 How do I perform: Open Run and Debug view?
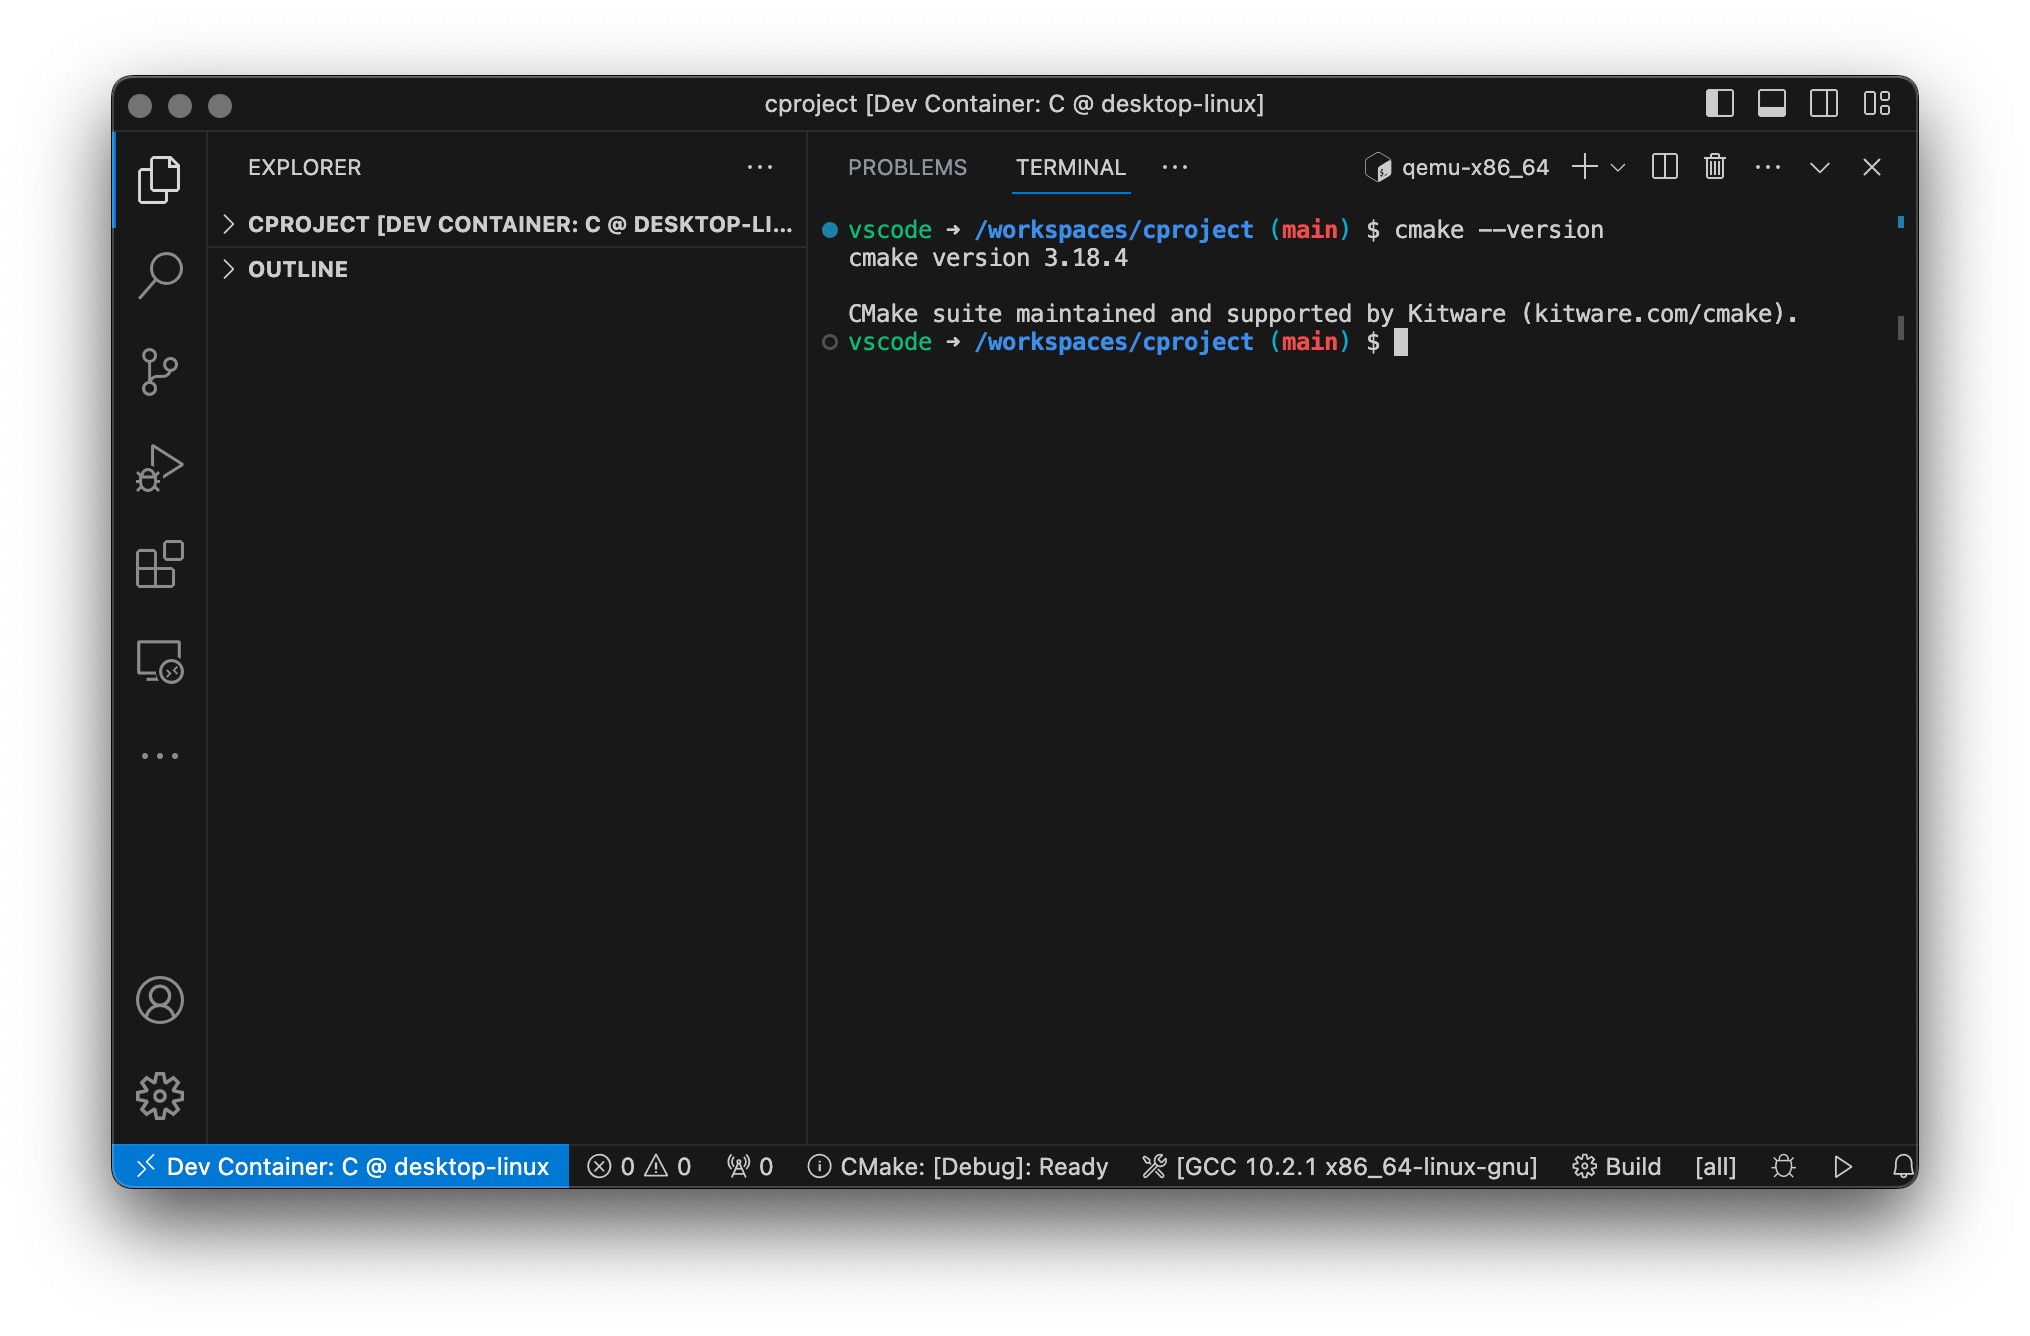(160, 468)
